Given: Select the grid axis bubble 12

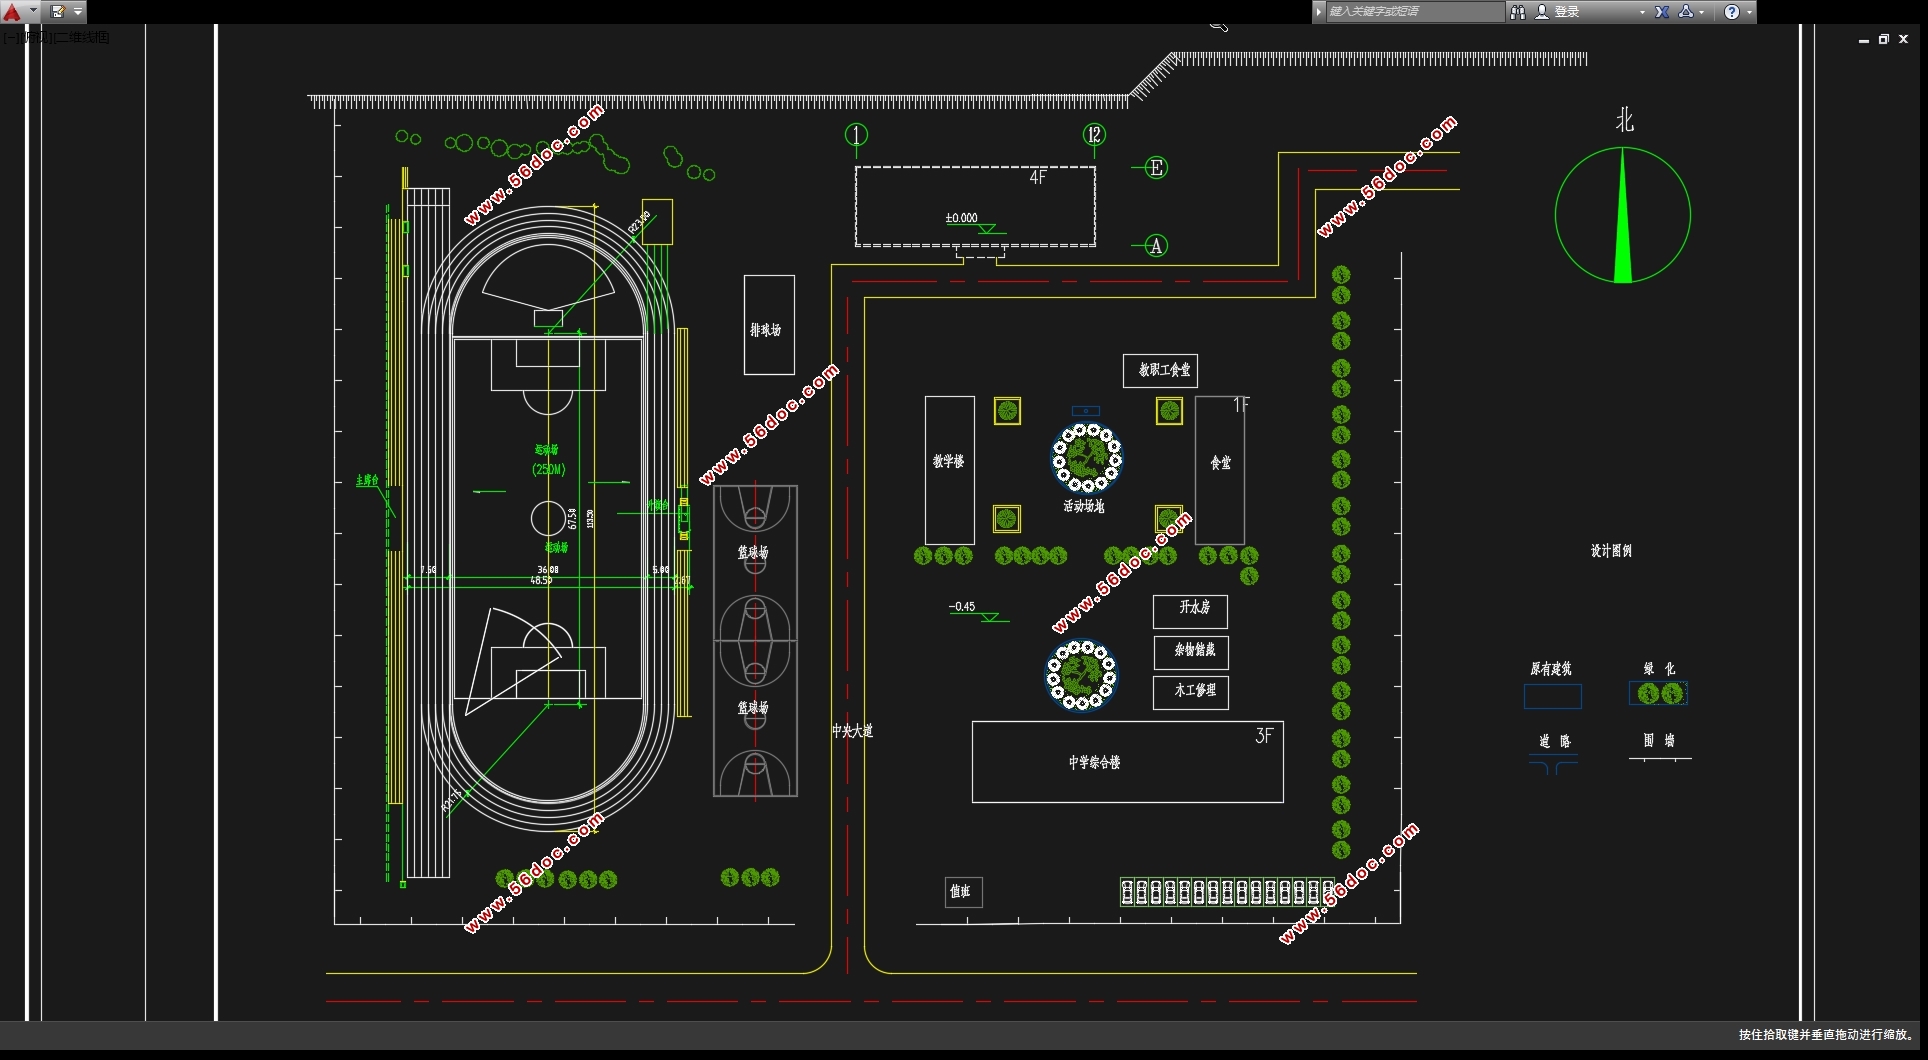Looking at the screenshot, I should 1094,134.
